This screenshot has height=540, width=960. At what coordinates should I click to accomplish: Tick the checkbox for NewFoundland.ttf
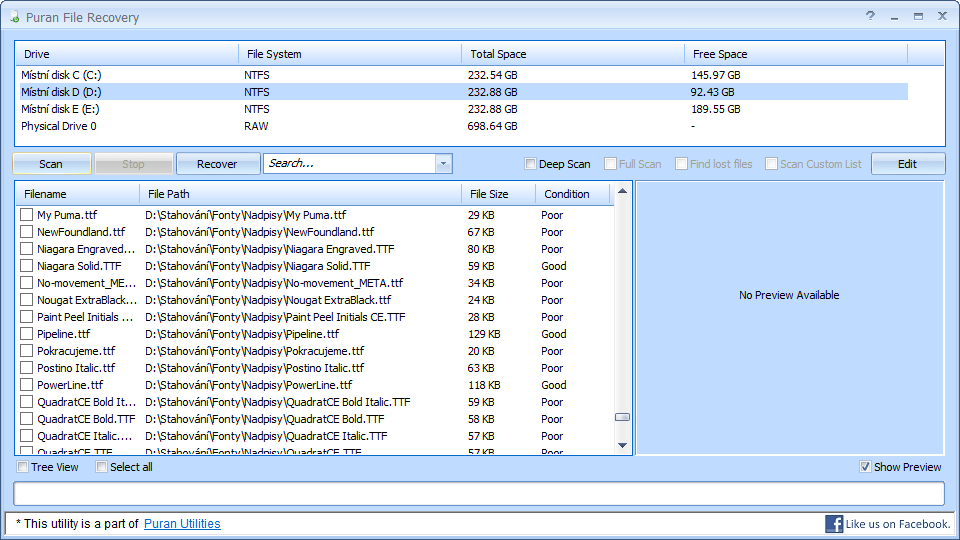click(26, 232)
